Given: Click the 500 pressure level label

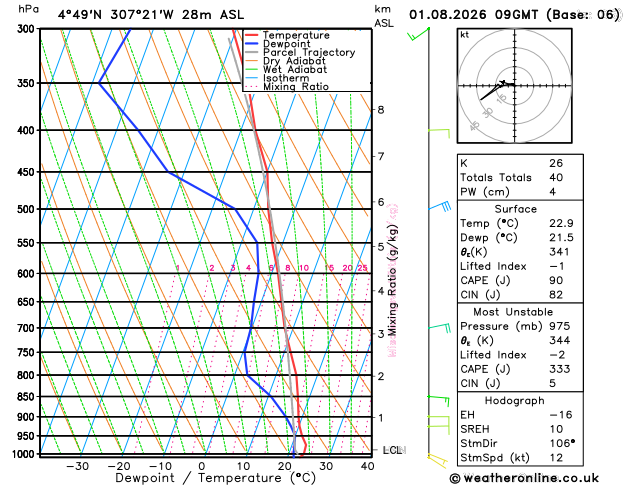Looking at the screenshot, I should [x=26, y=209].
